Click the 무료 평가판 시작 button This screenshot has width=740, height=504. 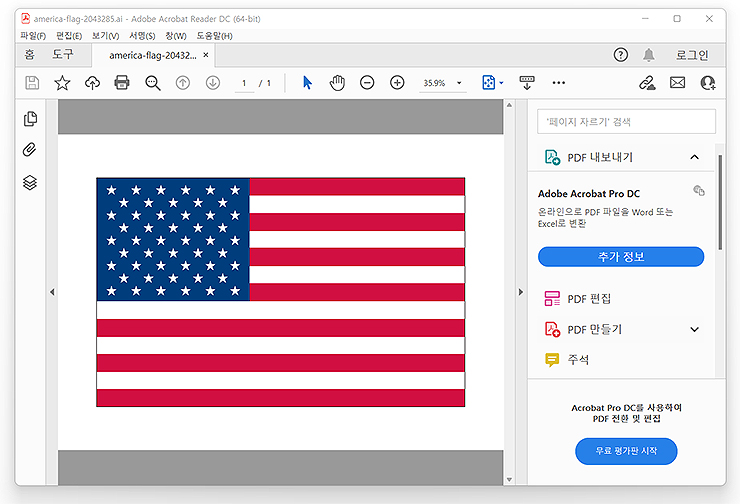pyautogui.click(x=626, y=451)
